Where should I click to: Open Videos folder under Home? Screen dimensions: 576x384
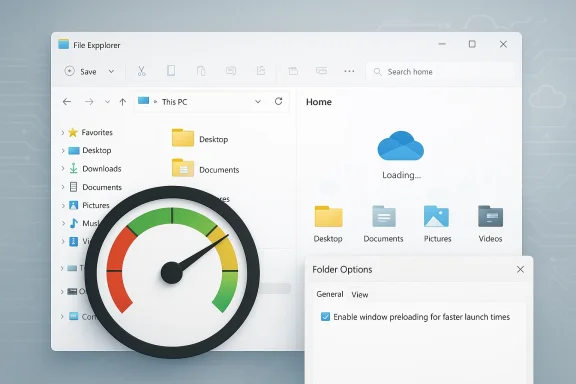click(490, 224)
